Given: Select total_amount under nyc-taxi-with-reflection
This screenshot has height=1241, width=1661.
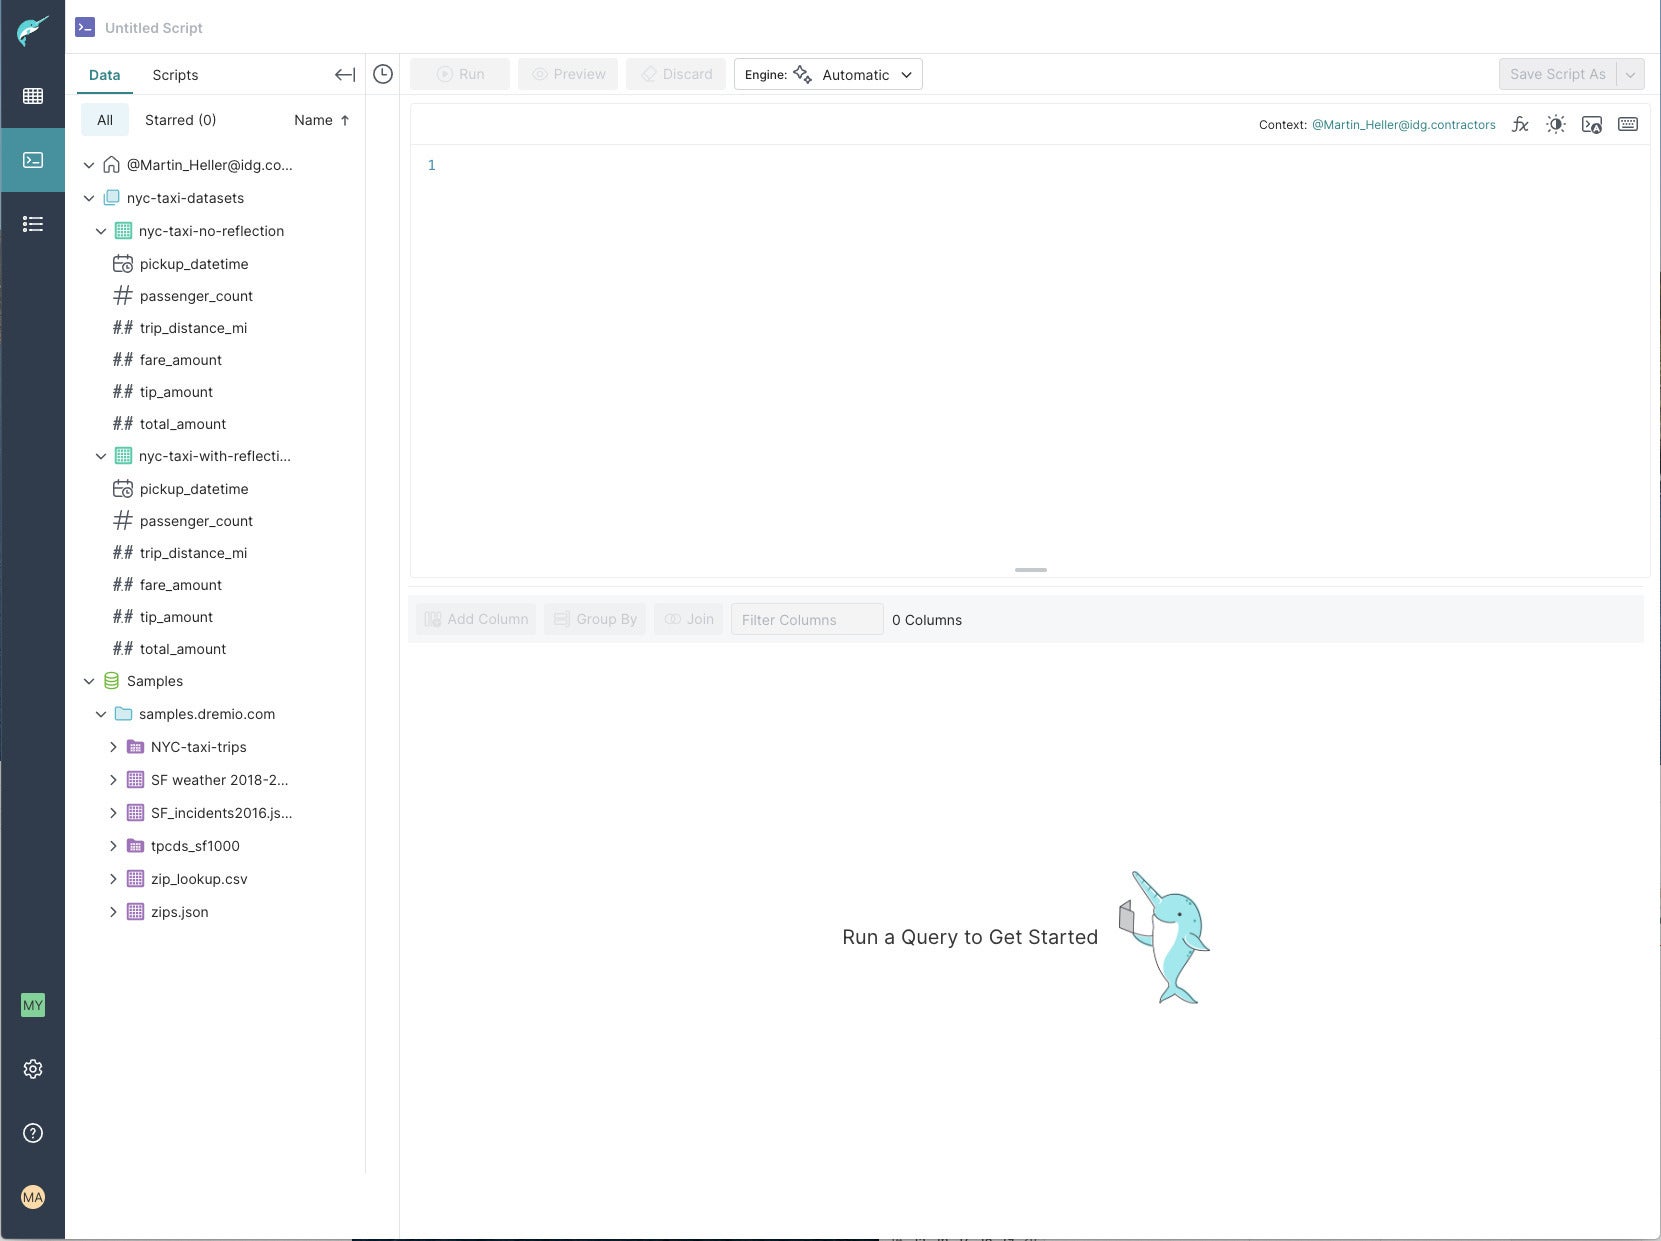Looking at the screenshot, I should 183,649.
